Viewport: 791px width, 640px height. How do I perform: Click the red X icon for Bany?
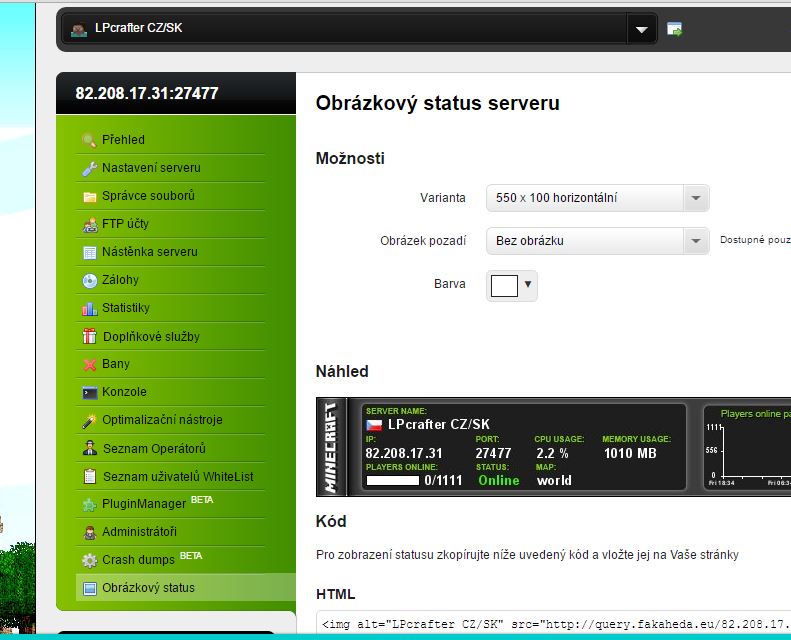click(89, 364)
